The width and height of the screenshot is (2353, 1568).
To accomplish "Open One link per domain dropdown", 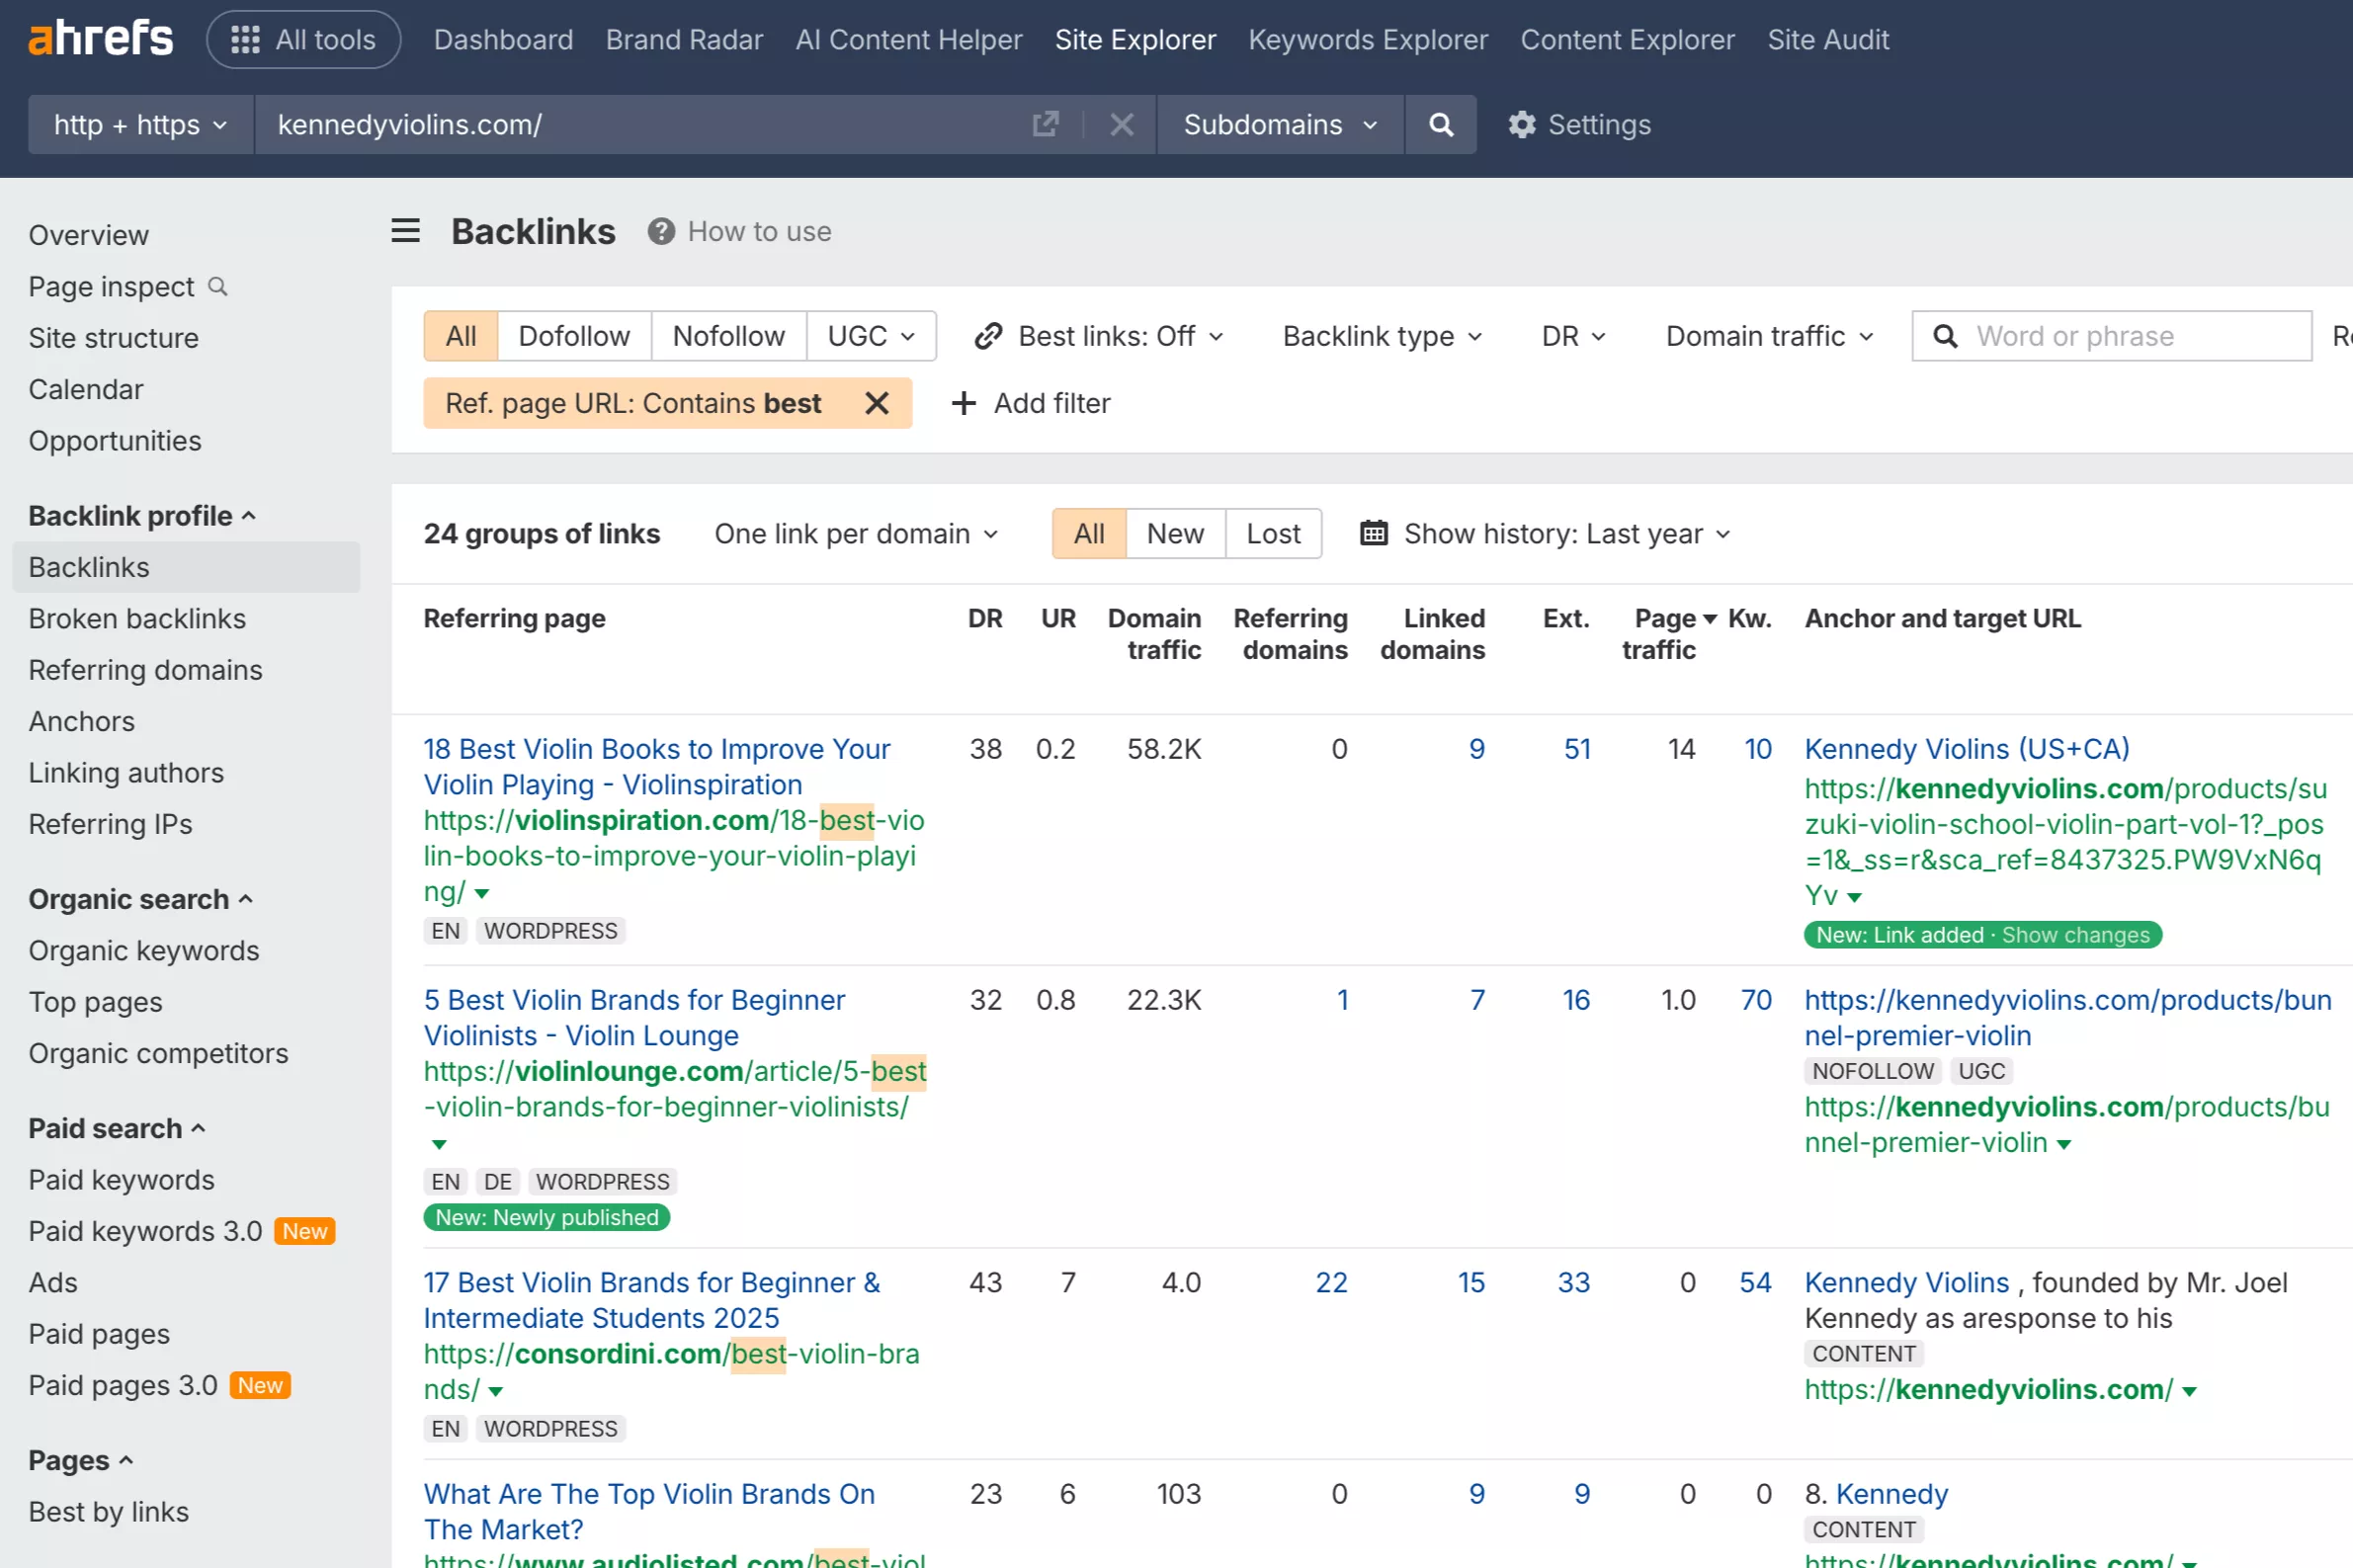I will 857,533.
